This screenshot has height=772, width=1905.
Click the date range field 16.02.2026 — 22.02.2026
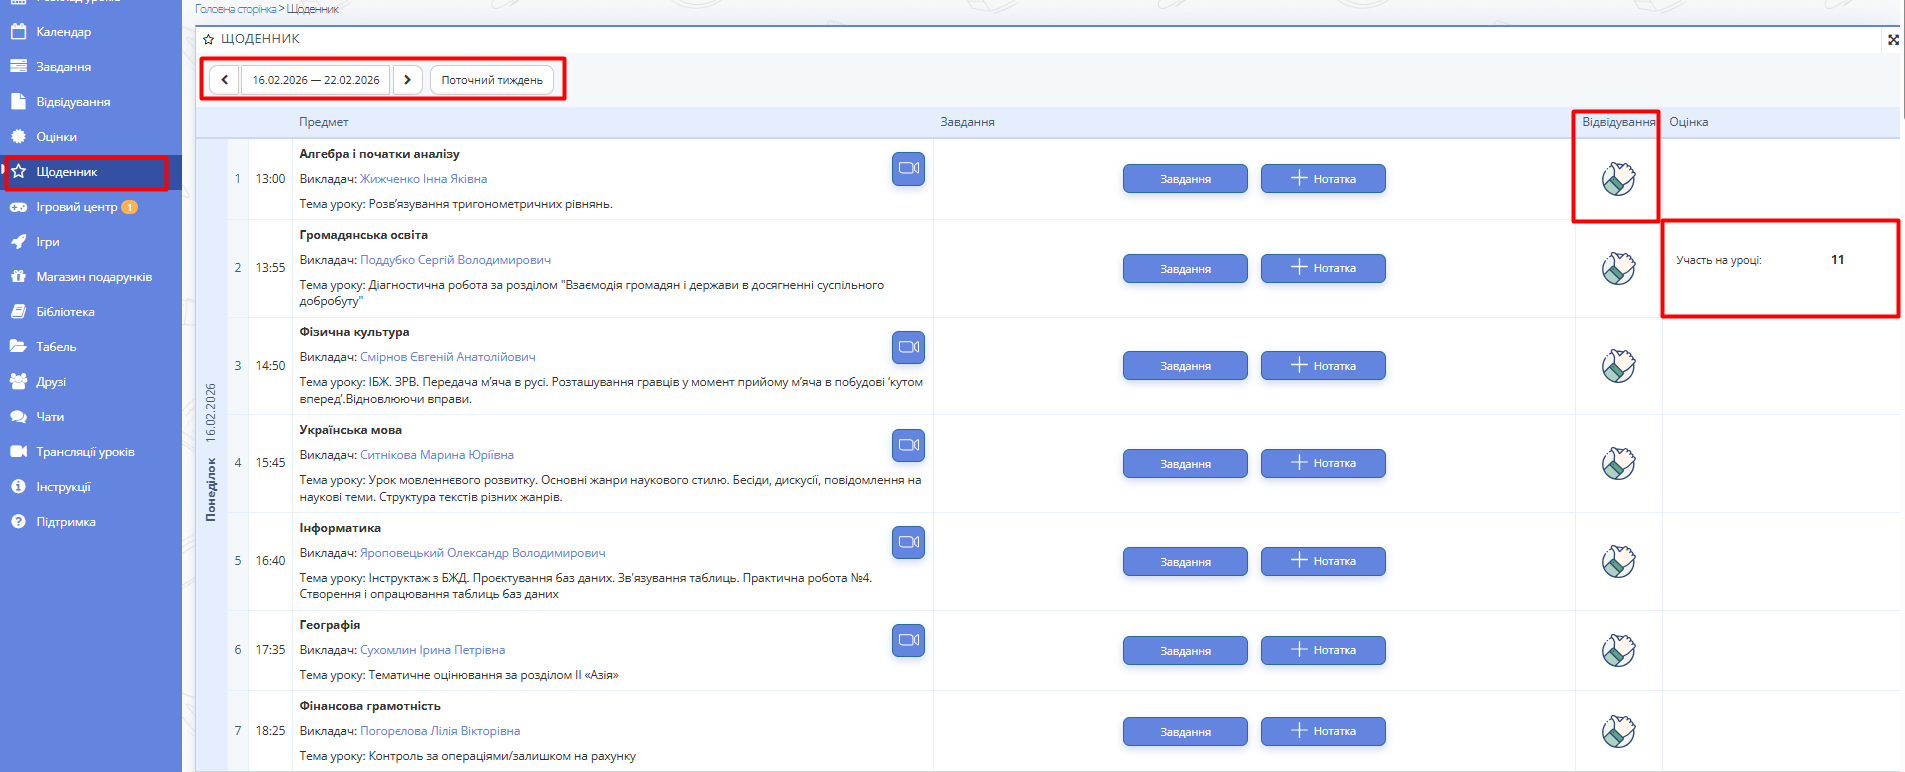tap(315, 80)
